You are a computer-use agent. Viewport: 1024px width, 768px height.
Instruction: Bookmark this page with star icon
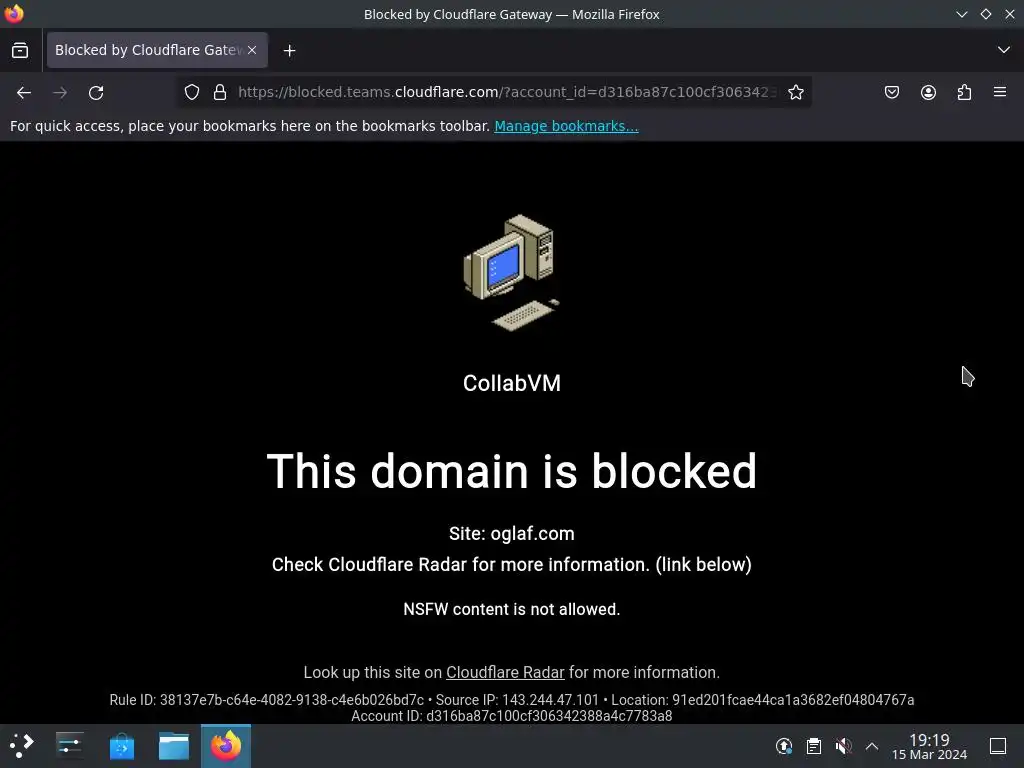pos(795,92)
